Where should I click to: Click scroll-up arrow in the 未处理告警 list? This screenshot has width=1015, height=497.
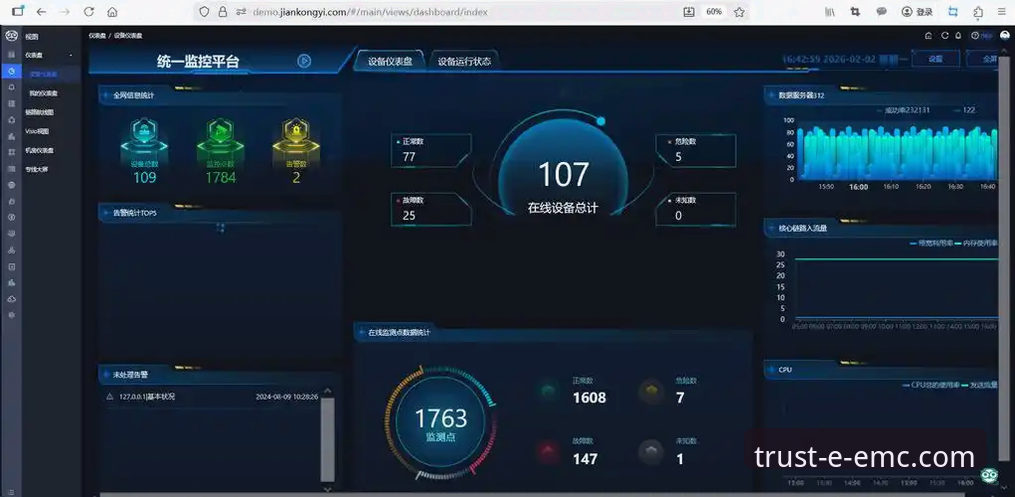(x=327, y=391)
